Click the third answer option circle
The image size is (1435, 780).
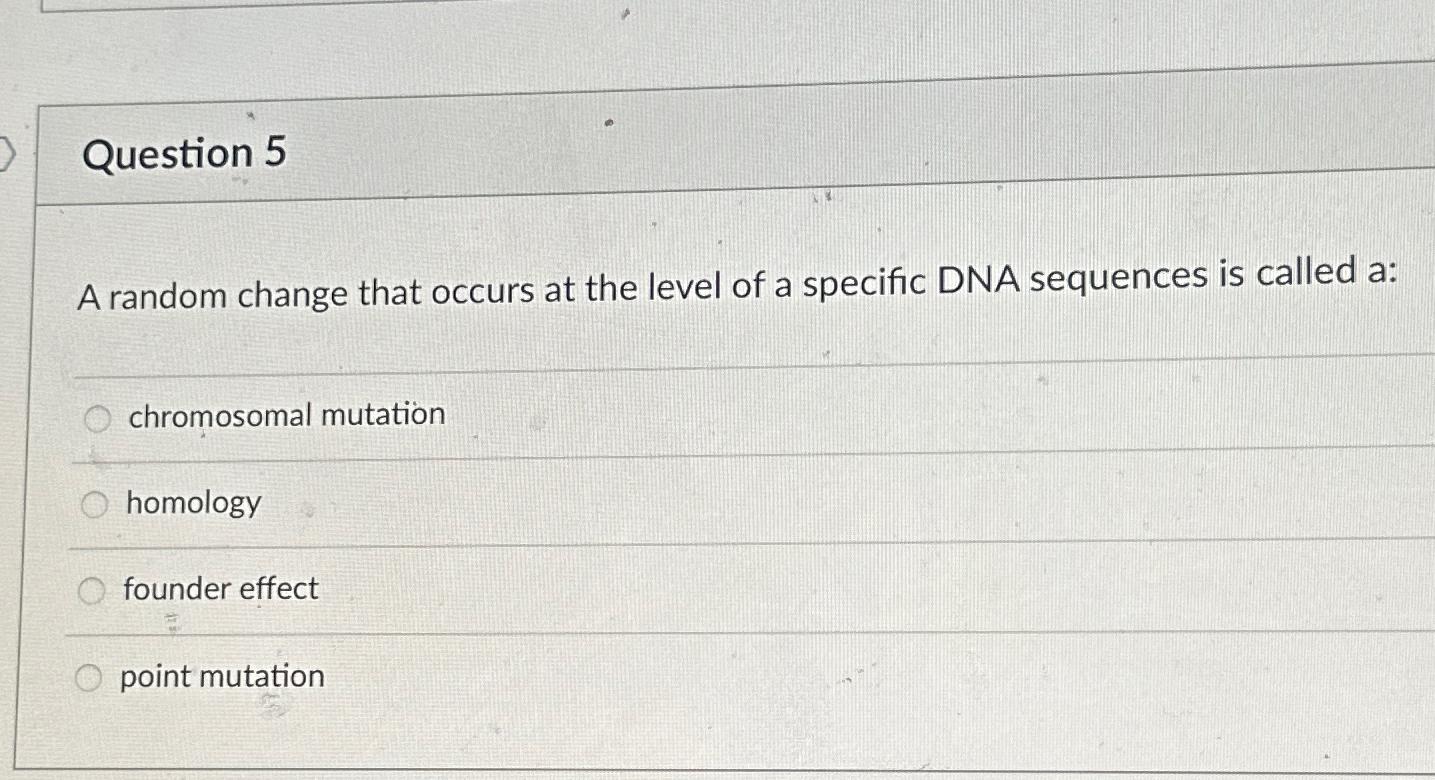(94, 591)
